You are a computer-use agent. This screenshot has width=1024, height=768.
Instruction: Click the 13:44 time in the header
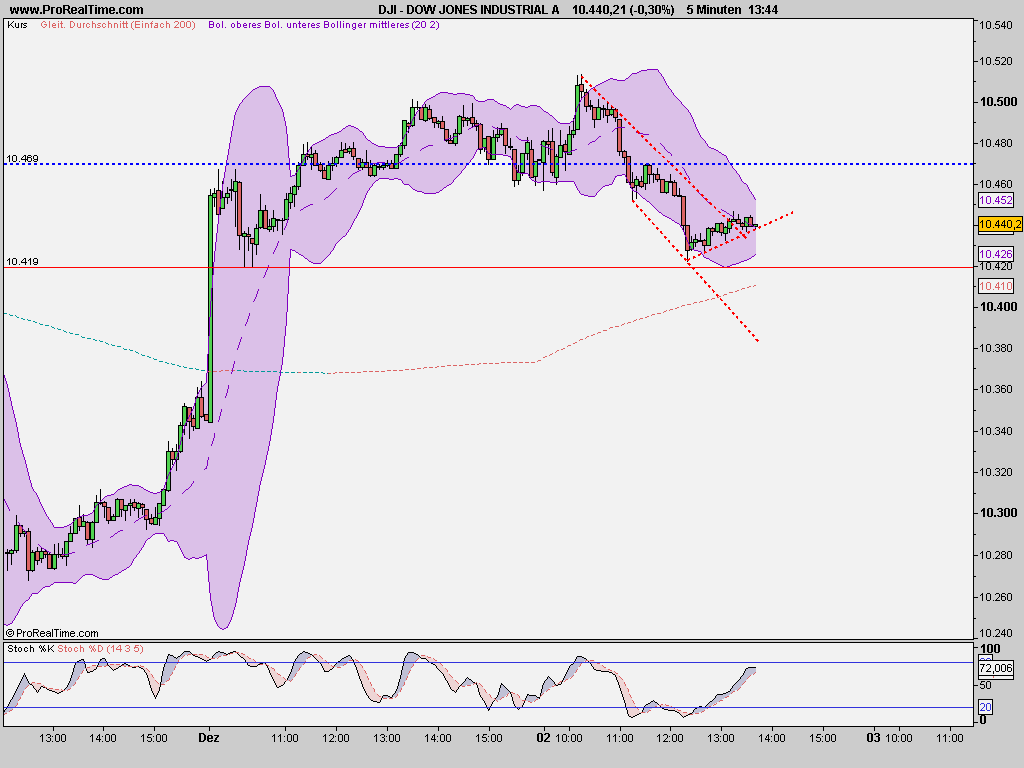pyautogui.click(x=763, y=10)
